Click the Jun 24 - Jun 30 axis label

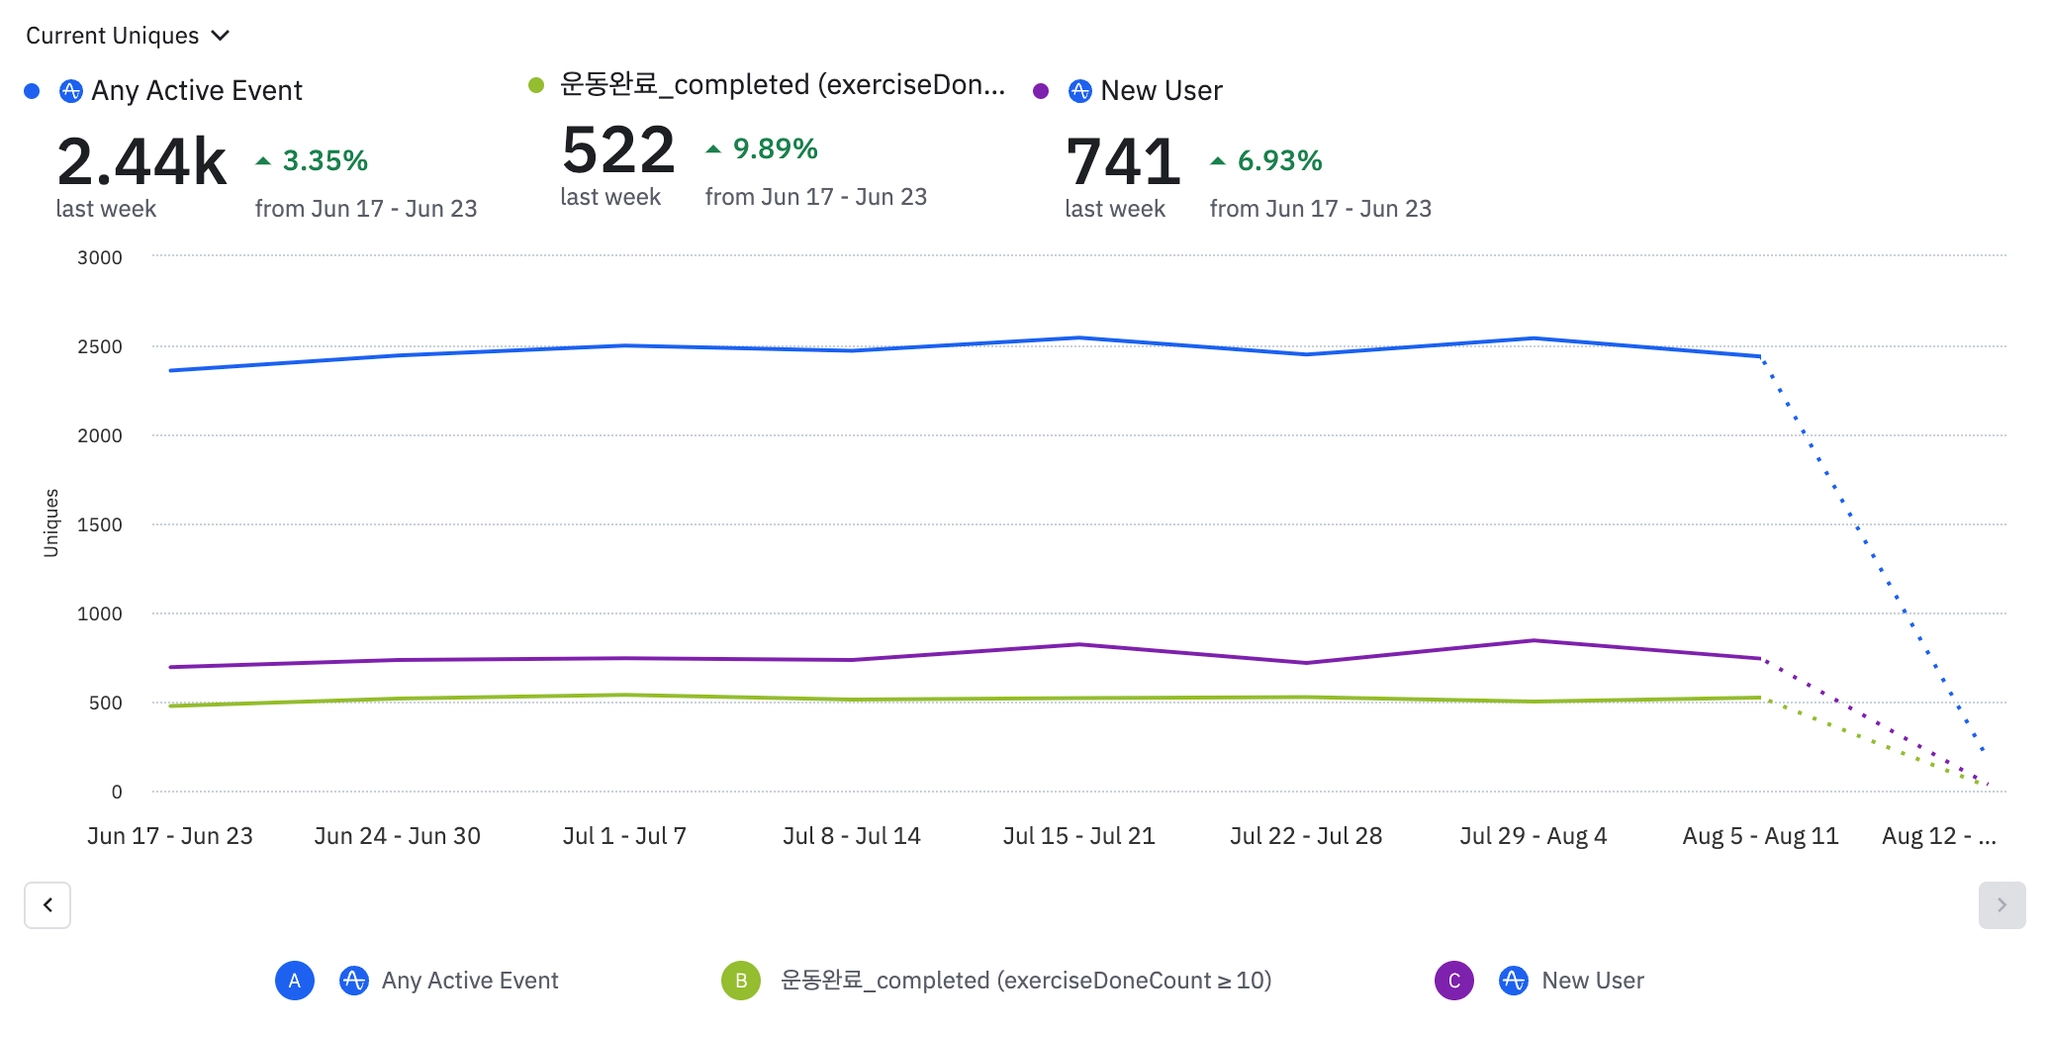point(397,836)
